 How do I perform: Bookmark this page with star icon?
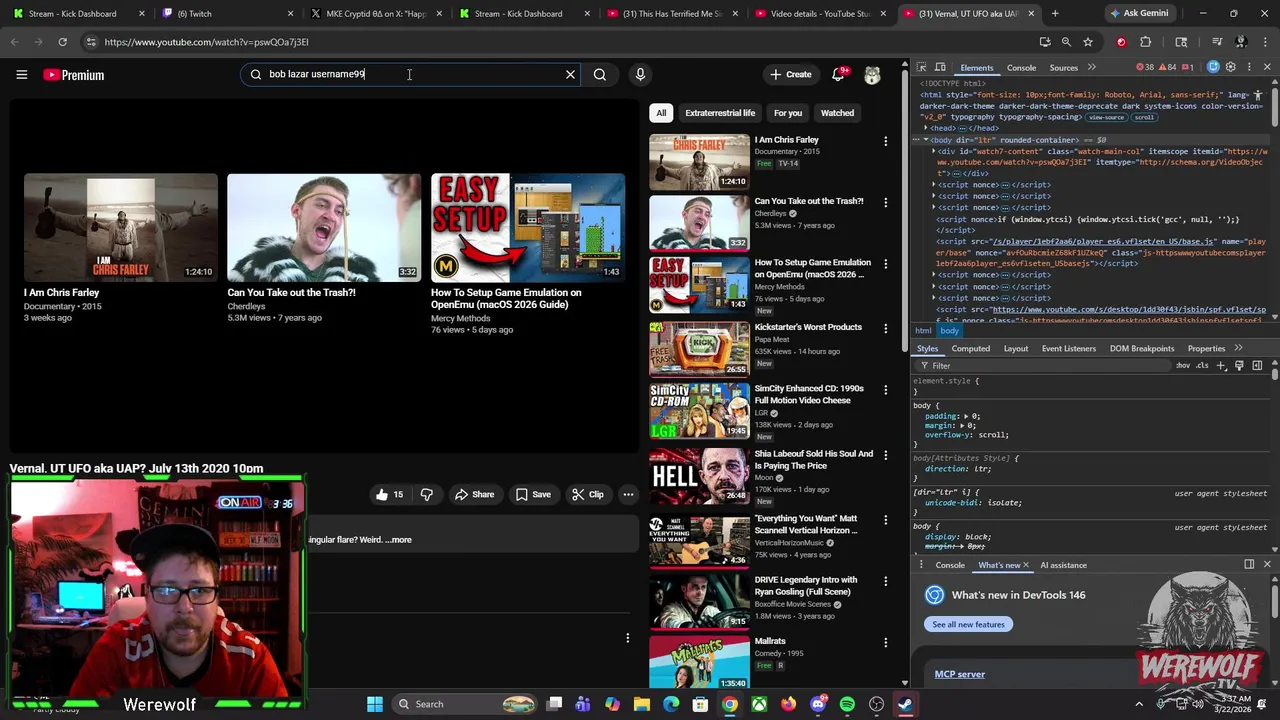click(1088, 42)
